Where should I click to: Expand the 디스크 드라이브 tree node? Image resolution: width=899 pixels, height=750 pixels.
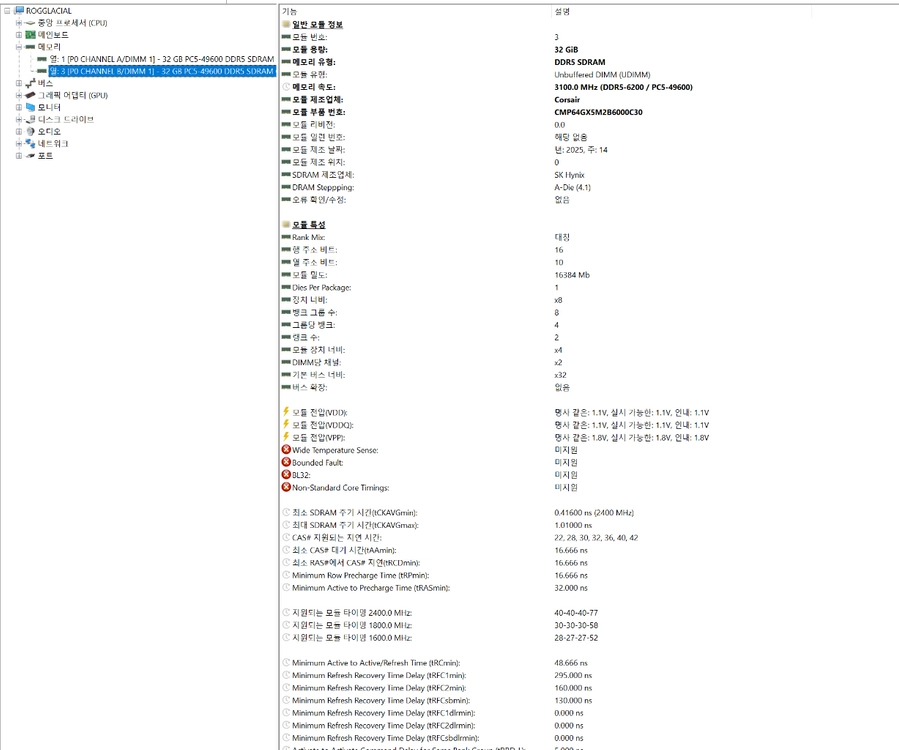coord(19,119)
